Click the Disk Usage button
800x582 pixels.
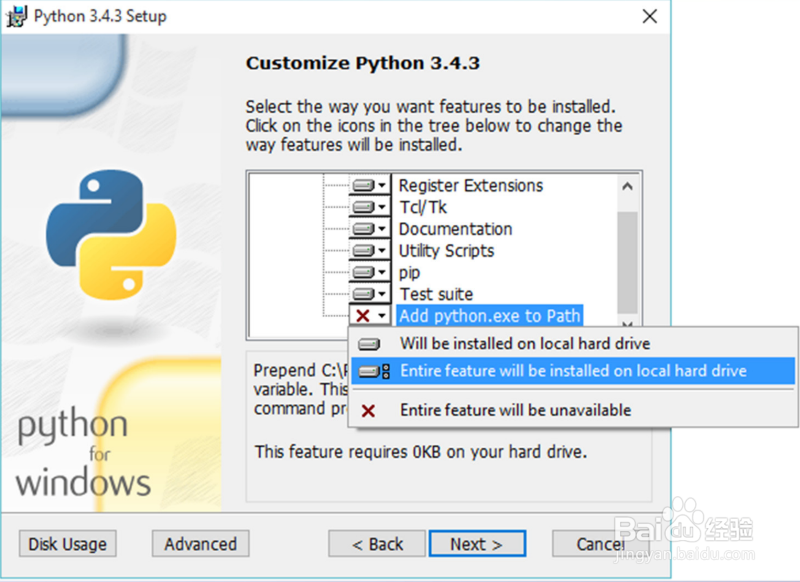[x=68, y=544]
